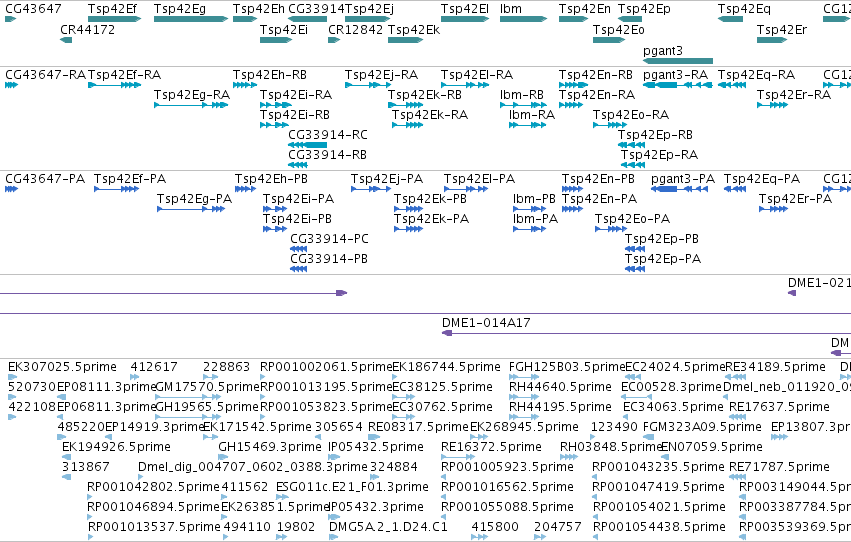Viewport: 851px width, 542px height.
Task: Select transcript lbm-RB label
Action: point(522,94)
